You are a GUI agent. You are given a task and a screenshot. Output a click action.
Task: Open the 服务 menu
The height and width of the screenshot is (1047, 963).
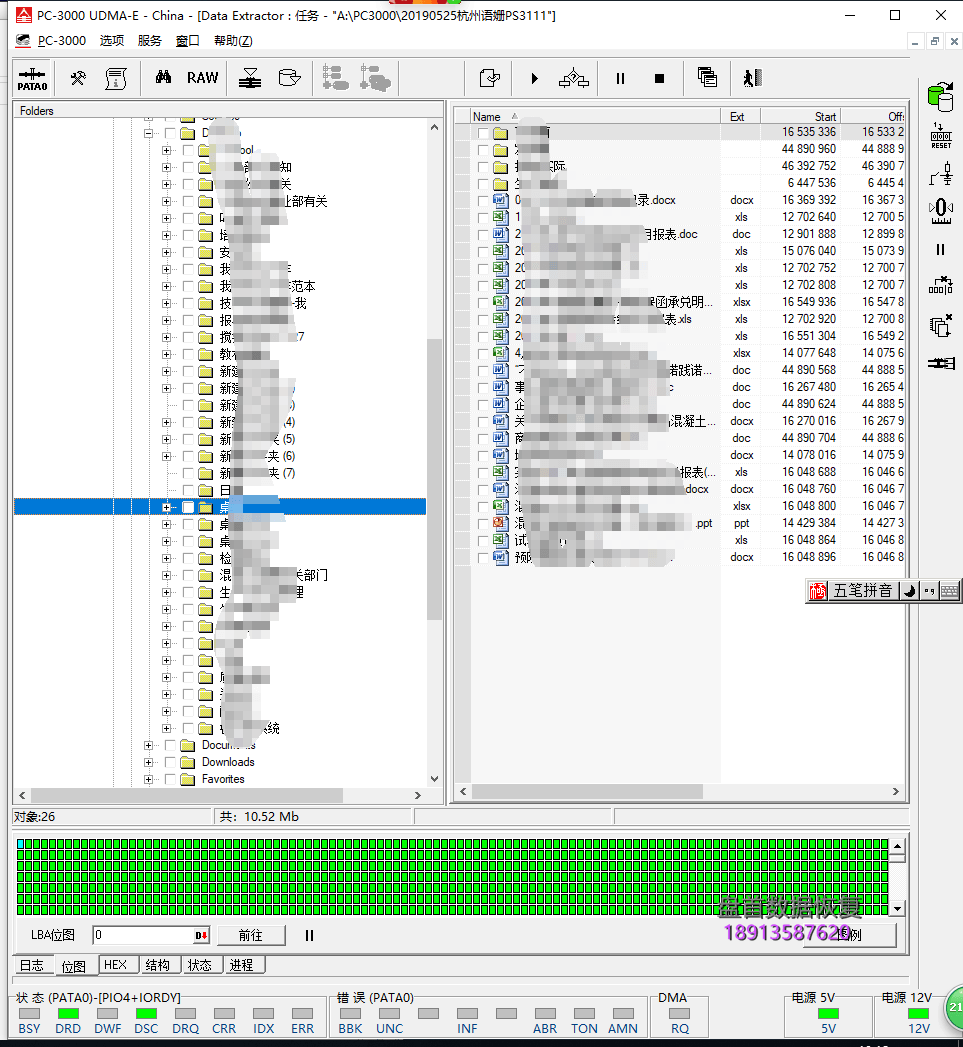click(150, 41)
